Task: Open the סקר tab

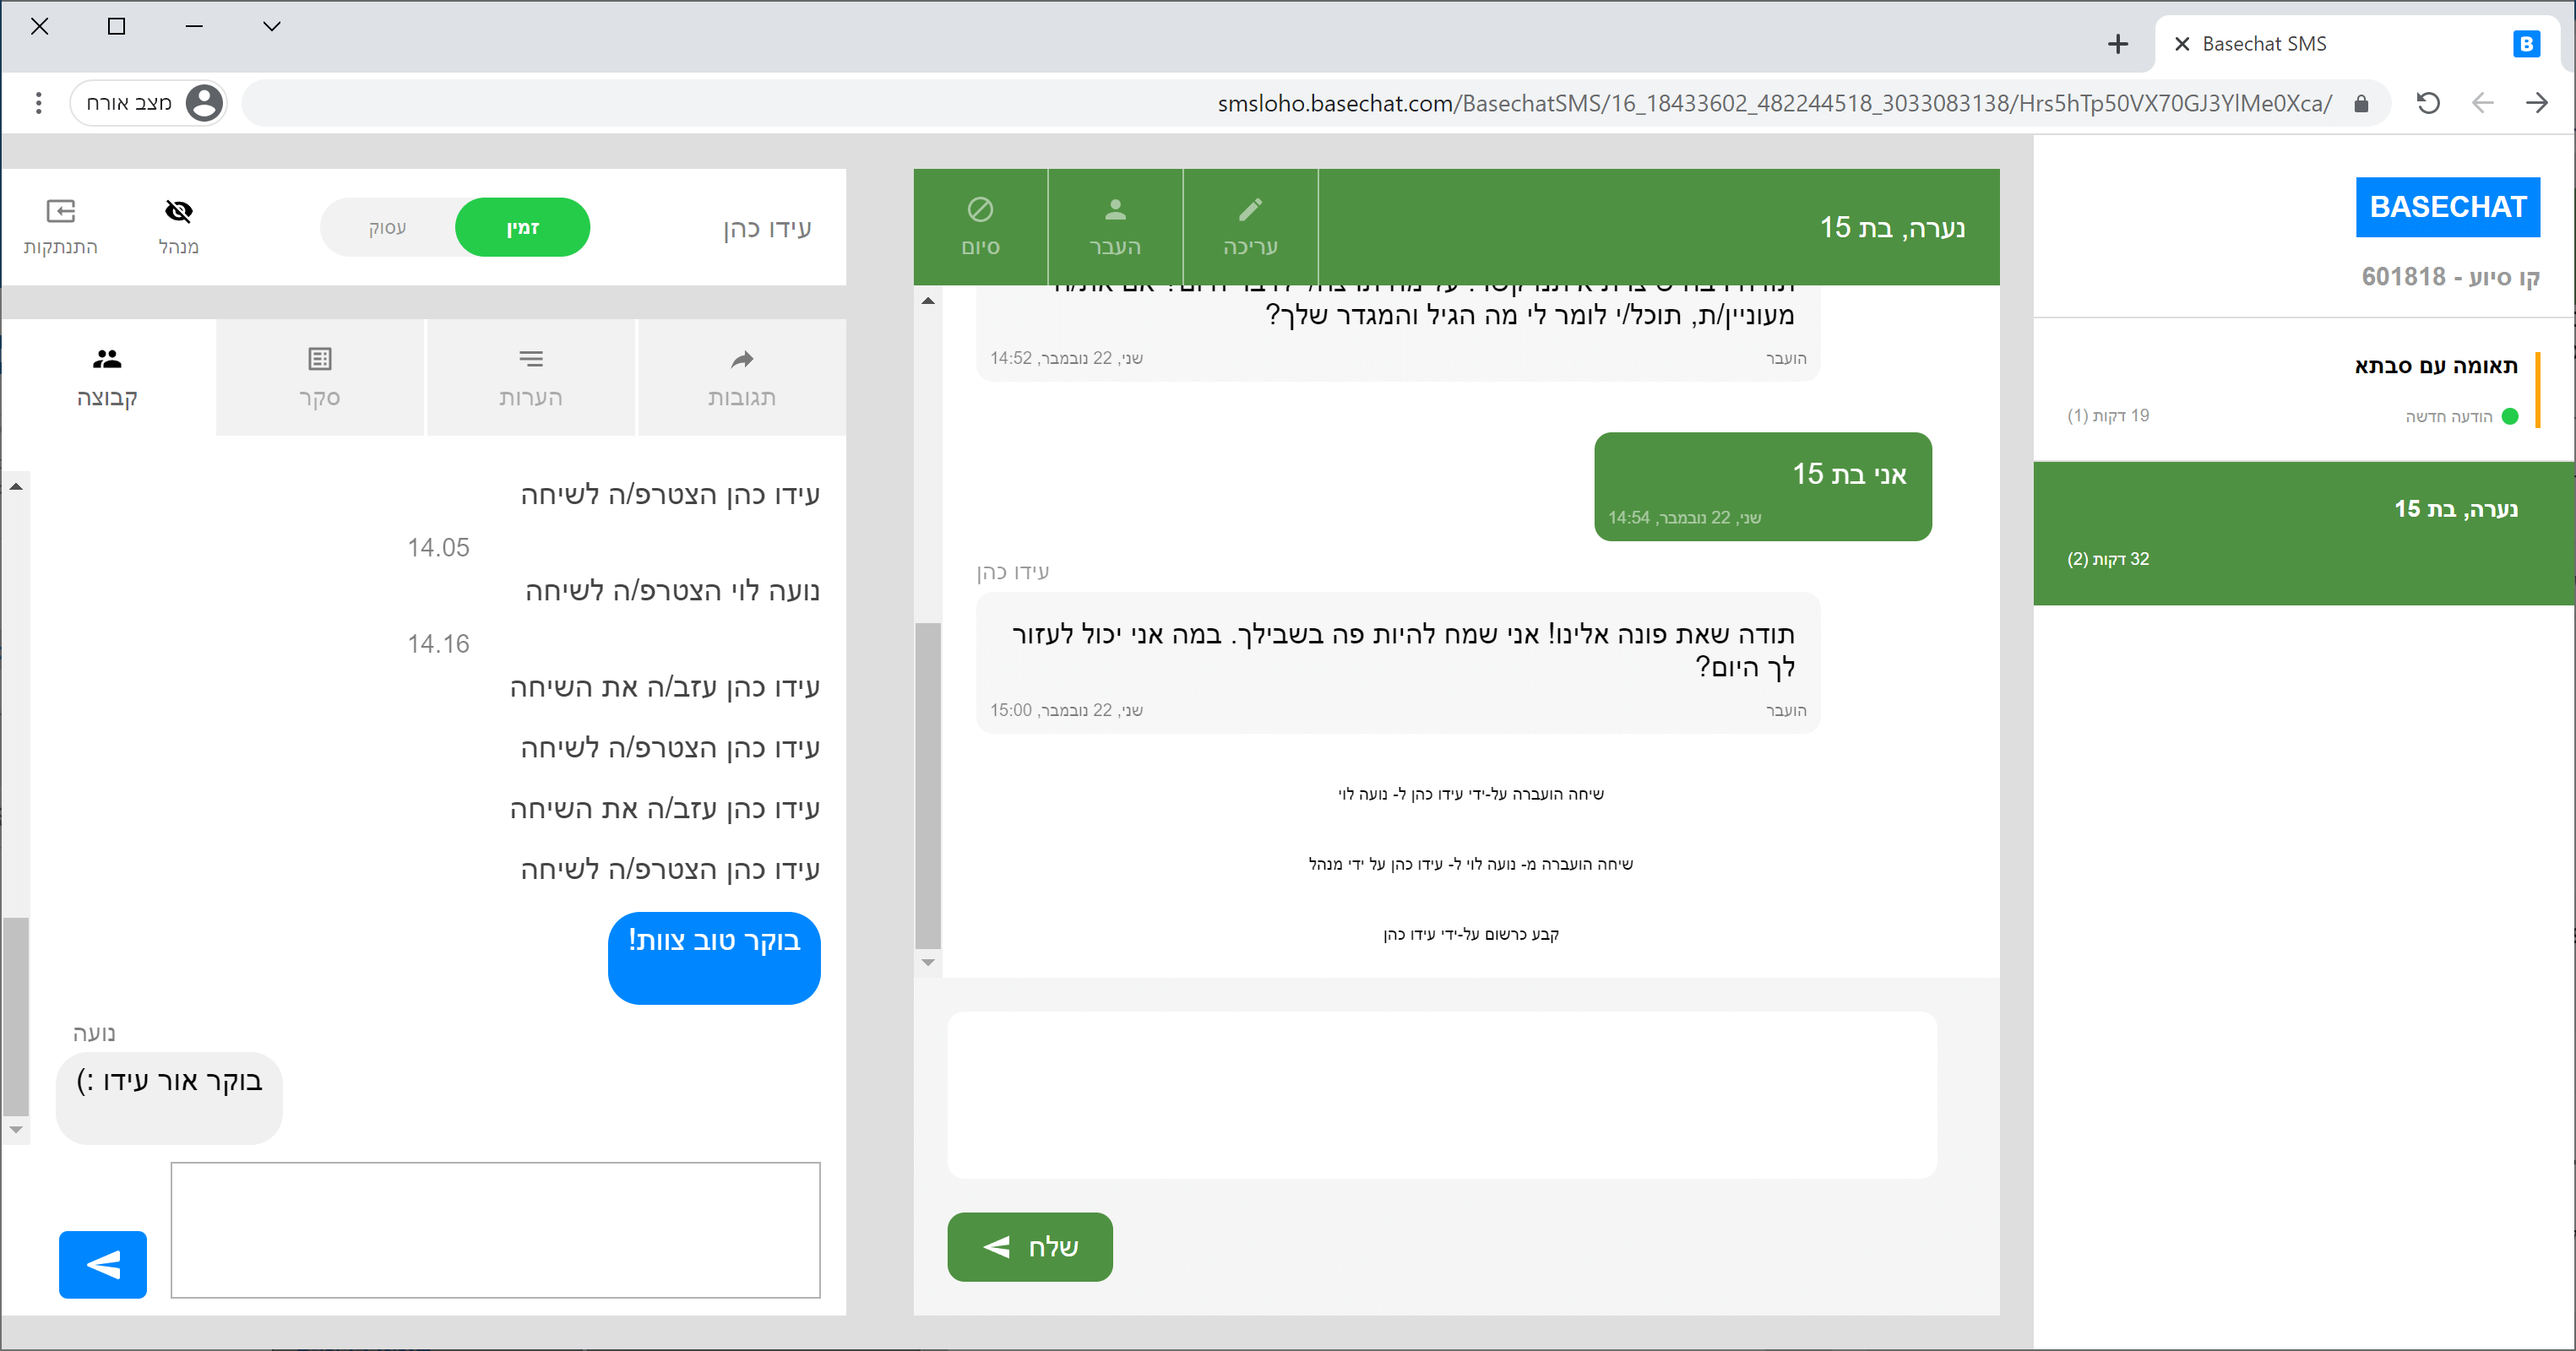Action: [320, 378]
